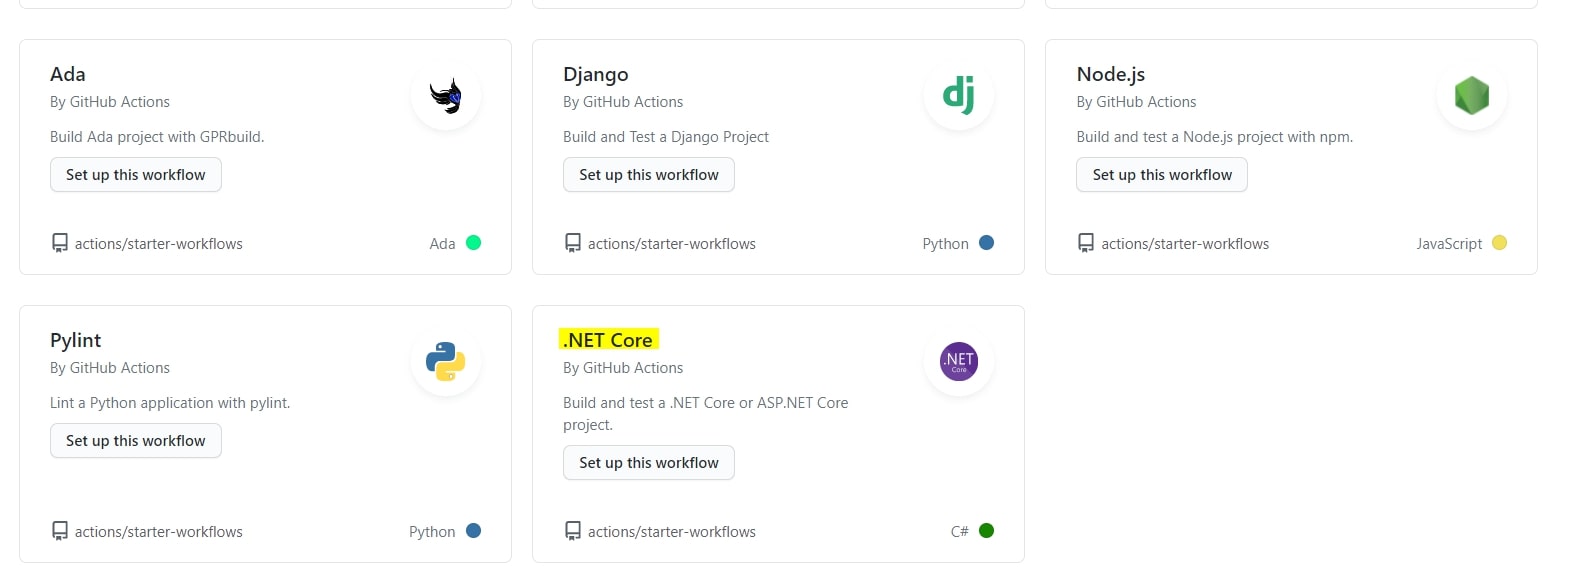Click the Pylint card title
Viewport: 1579px width, 588px height.
click(76, 341)
